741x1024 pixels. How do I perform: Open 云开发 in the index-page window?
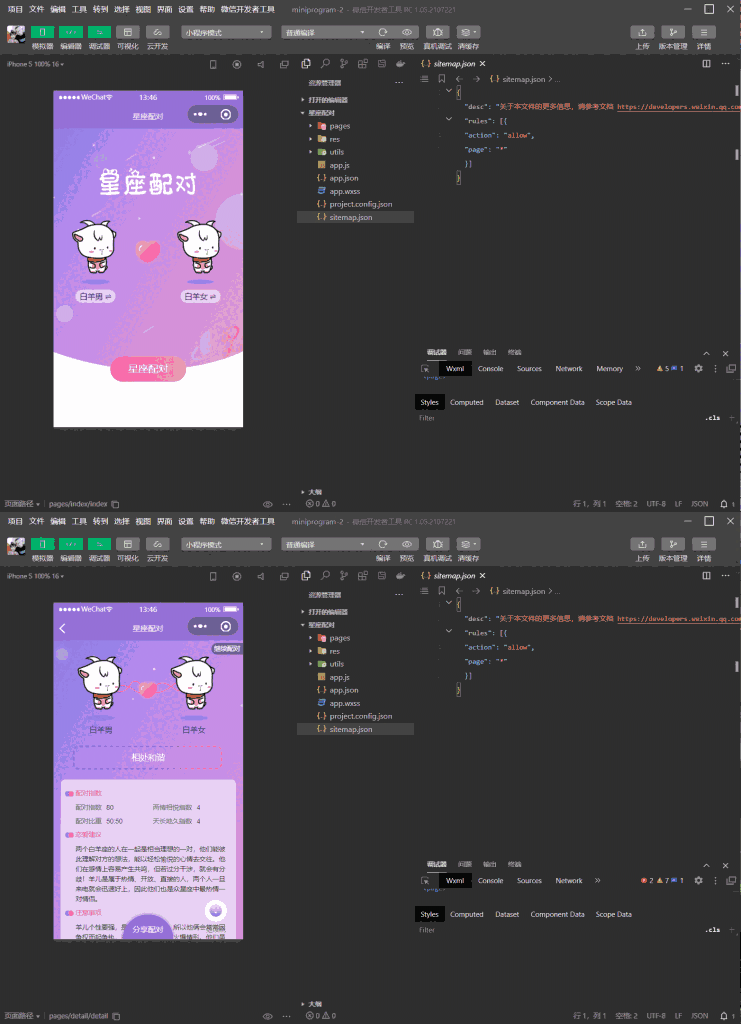coord(157,32)
